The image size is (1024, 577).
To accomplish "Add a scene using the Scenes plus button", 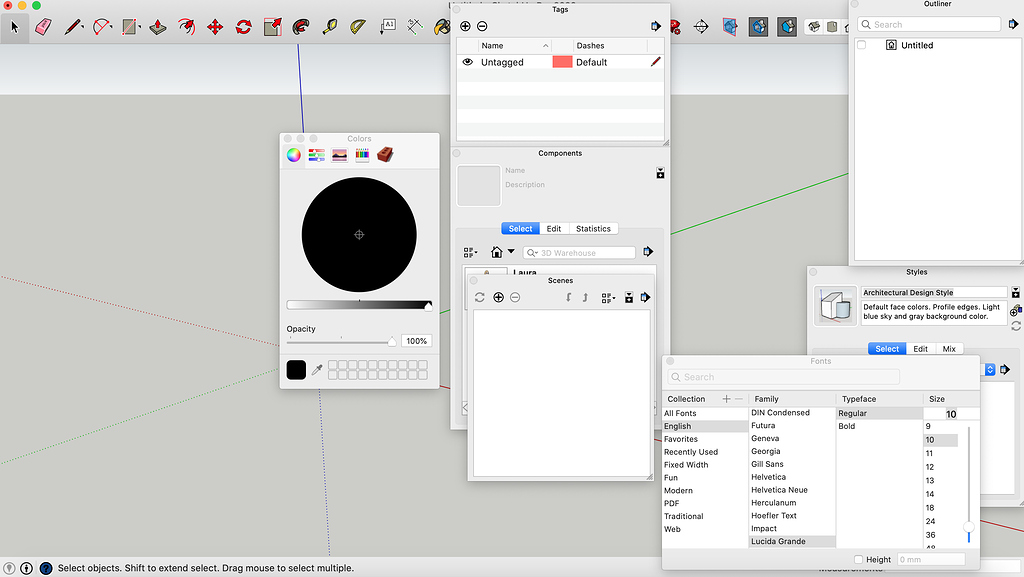I will 498,297.
